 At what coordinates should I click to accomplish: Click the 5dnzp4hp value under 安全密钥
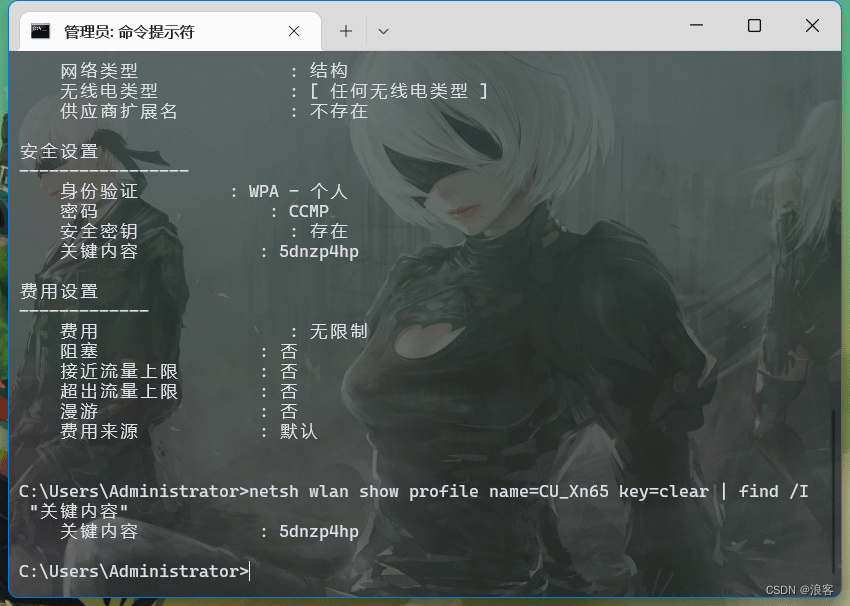point(319,252)
